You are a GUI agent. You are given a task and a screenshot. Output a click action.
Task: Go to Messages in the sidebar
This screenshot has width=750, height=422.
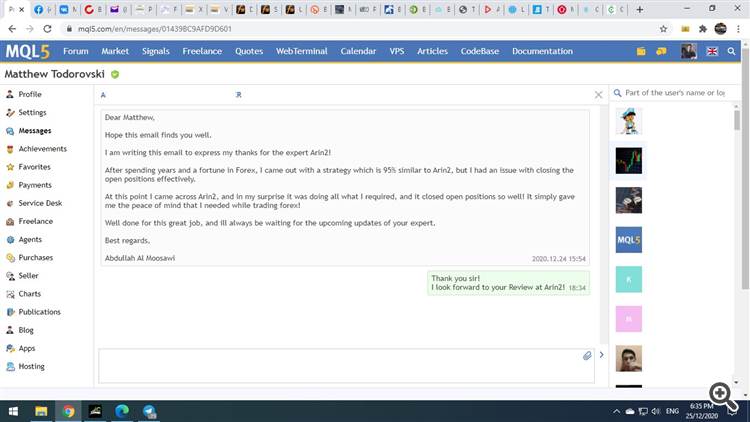point(29,131)
